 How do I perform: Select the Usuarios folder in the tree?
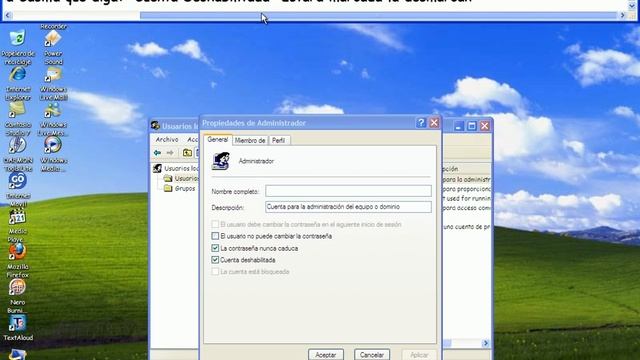point(181,178)
